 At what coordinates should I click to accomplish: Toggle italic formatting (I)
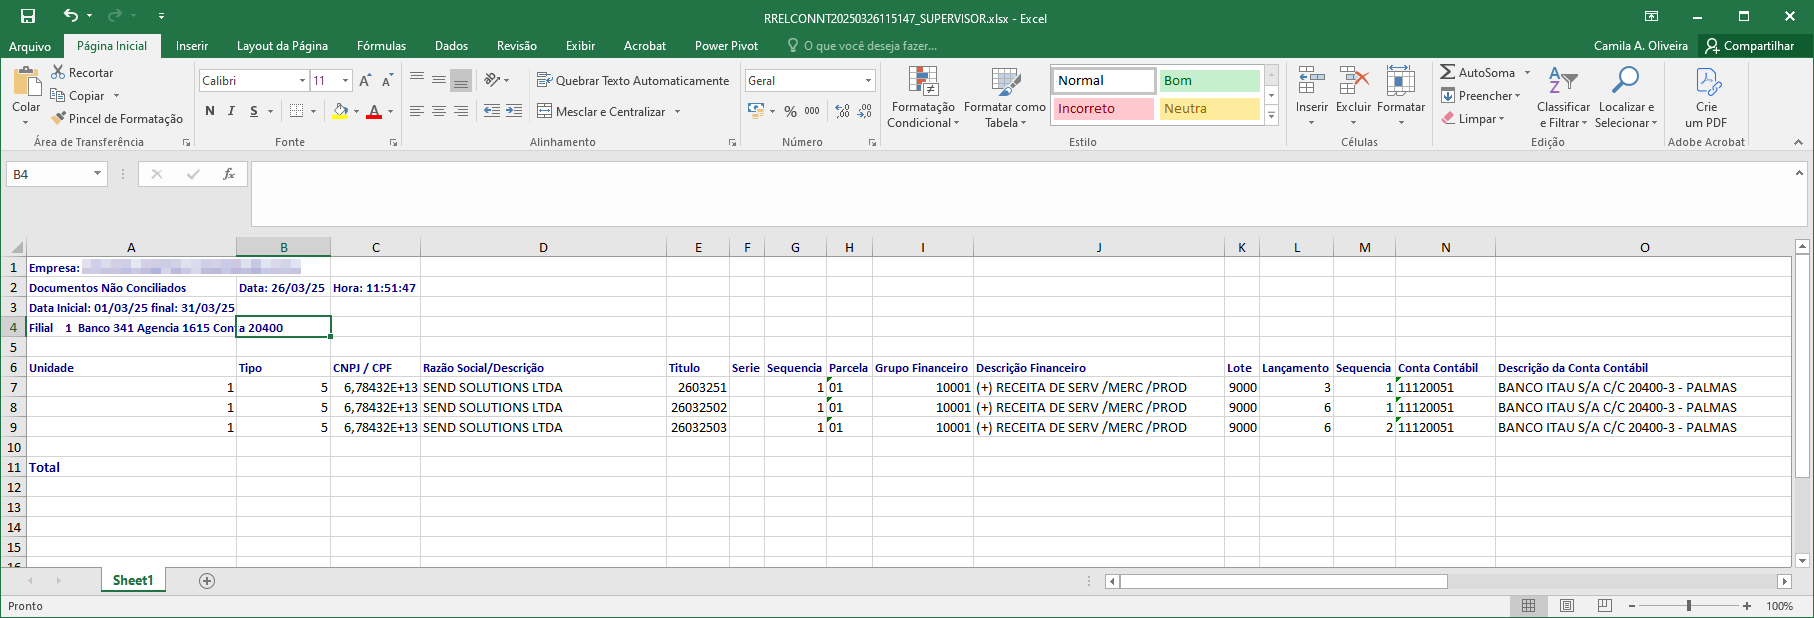click(231, 111)
